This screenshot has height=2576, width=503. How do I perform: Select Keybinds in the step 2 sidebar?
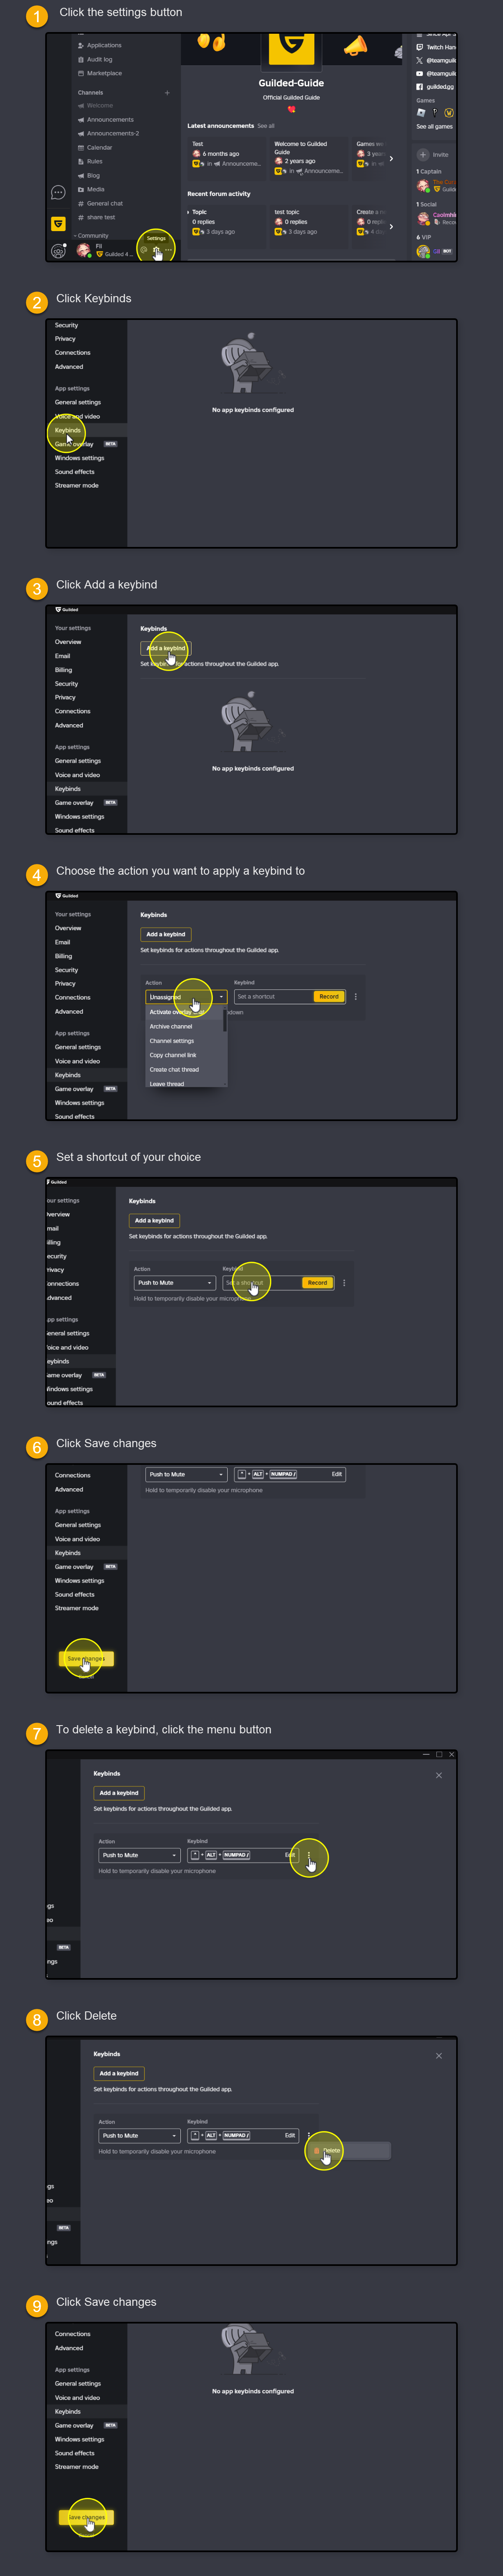68,430
